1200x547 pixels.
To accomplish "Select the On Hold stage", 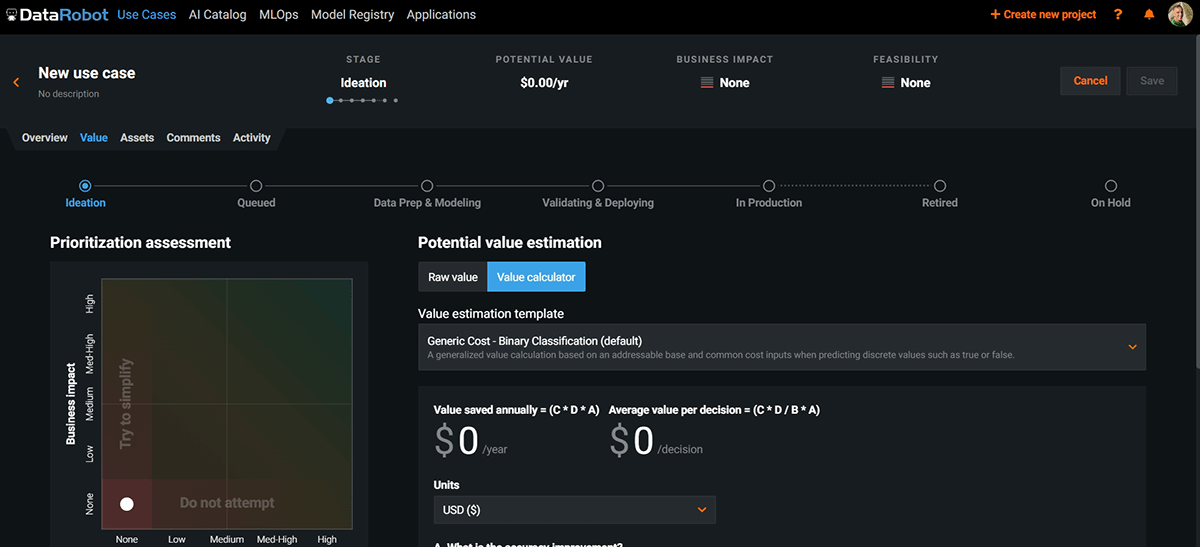I will pos(1110,186).
